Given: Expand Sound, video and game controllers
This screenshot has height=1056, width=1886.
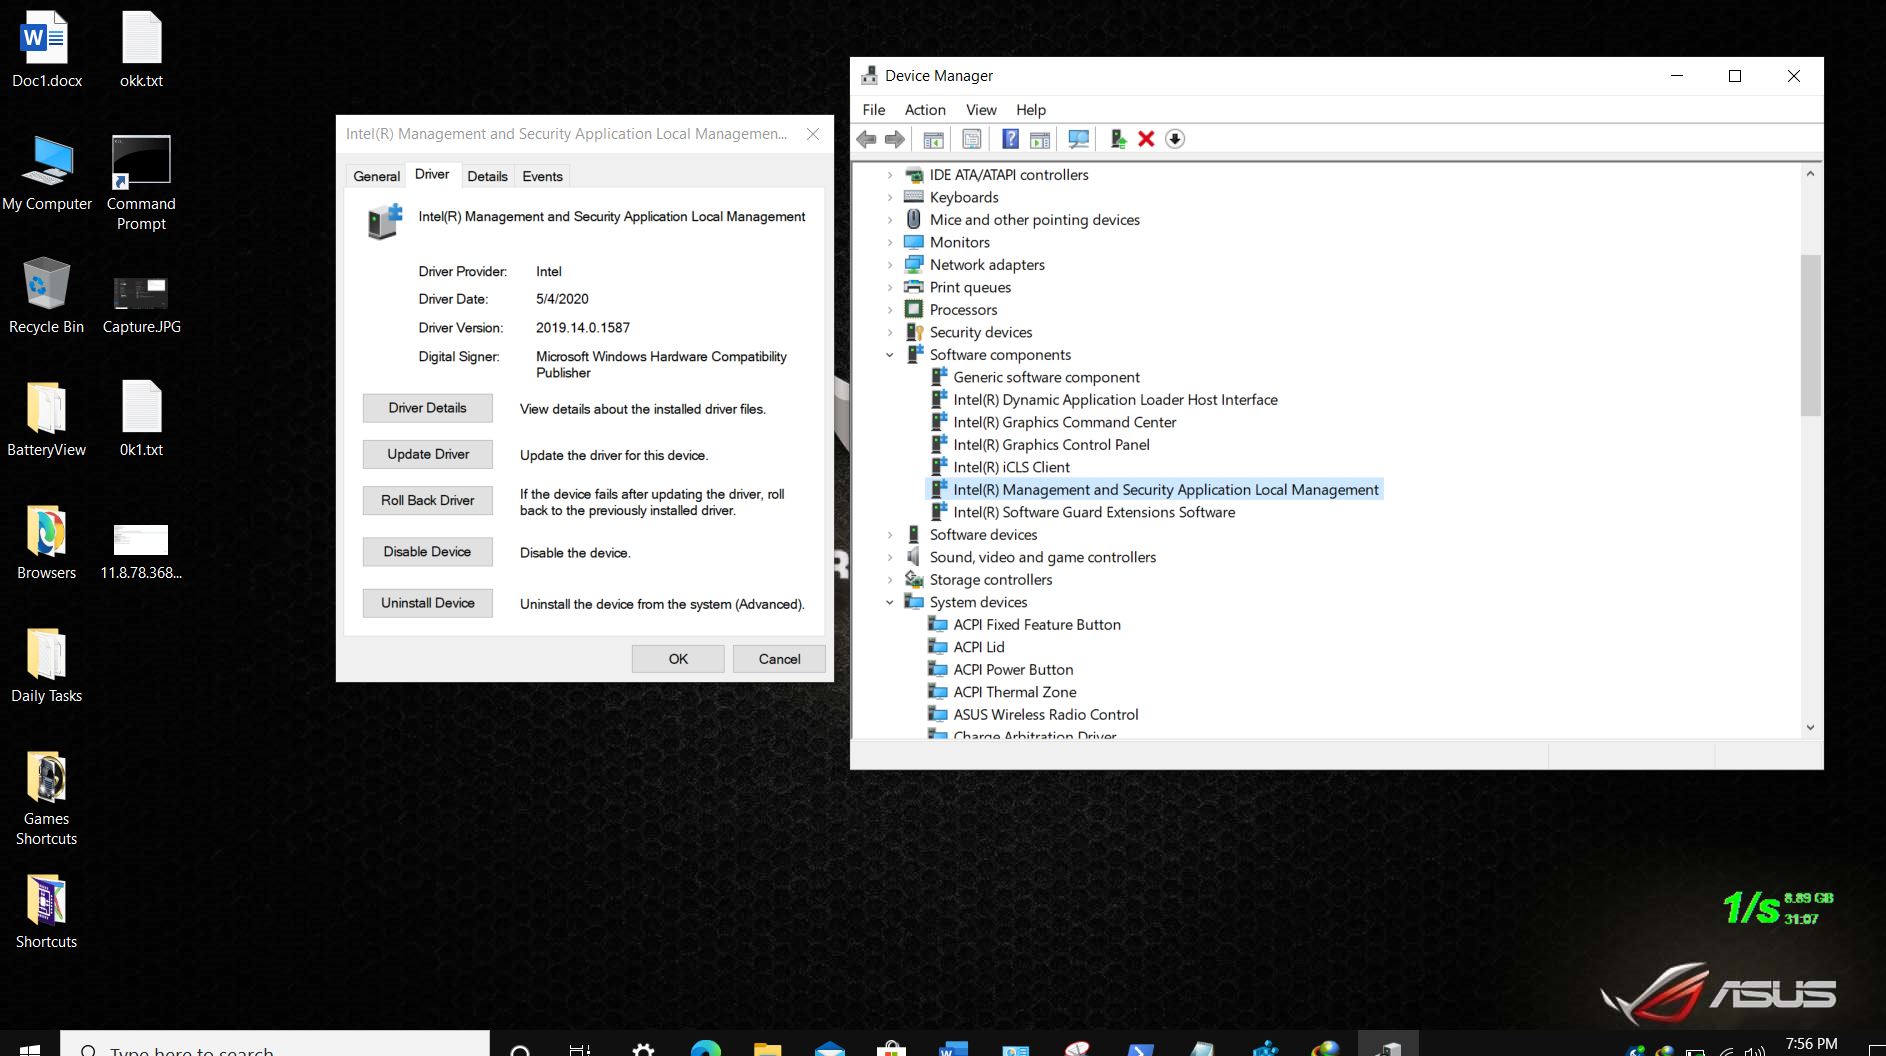Looking at the screenshot, I should (890, 557).
